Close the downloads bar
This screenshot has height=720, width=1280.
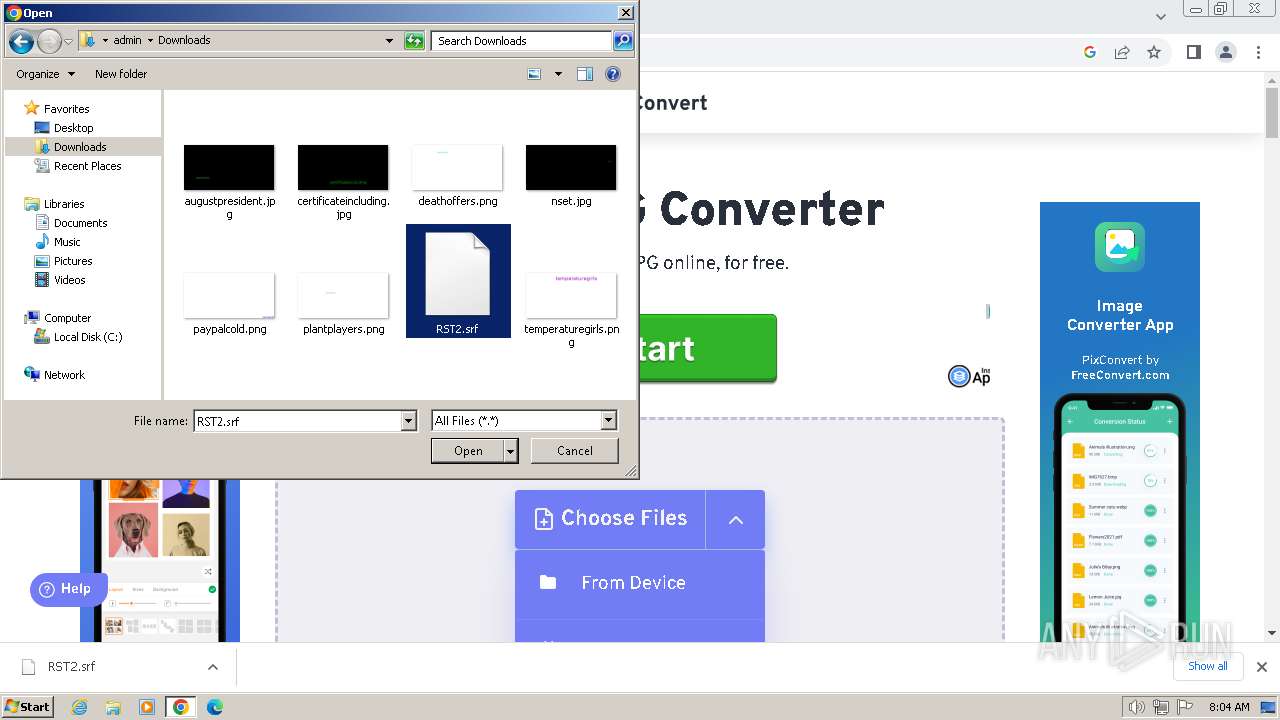click(1262, 667)
